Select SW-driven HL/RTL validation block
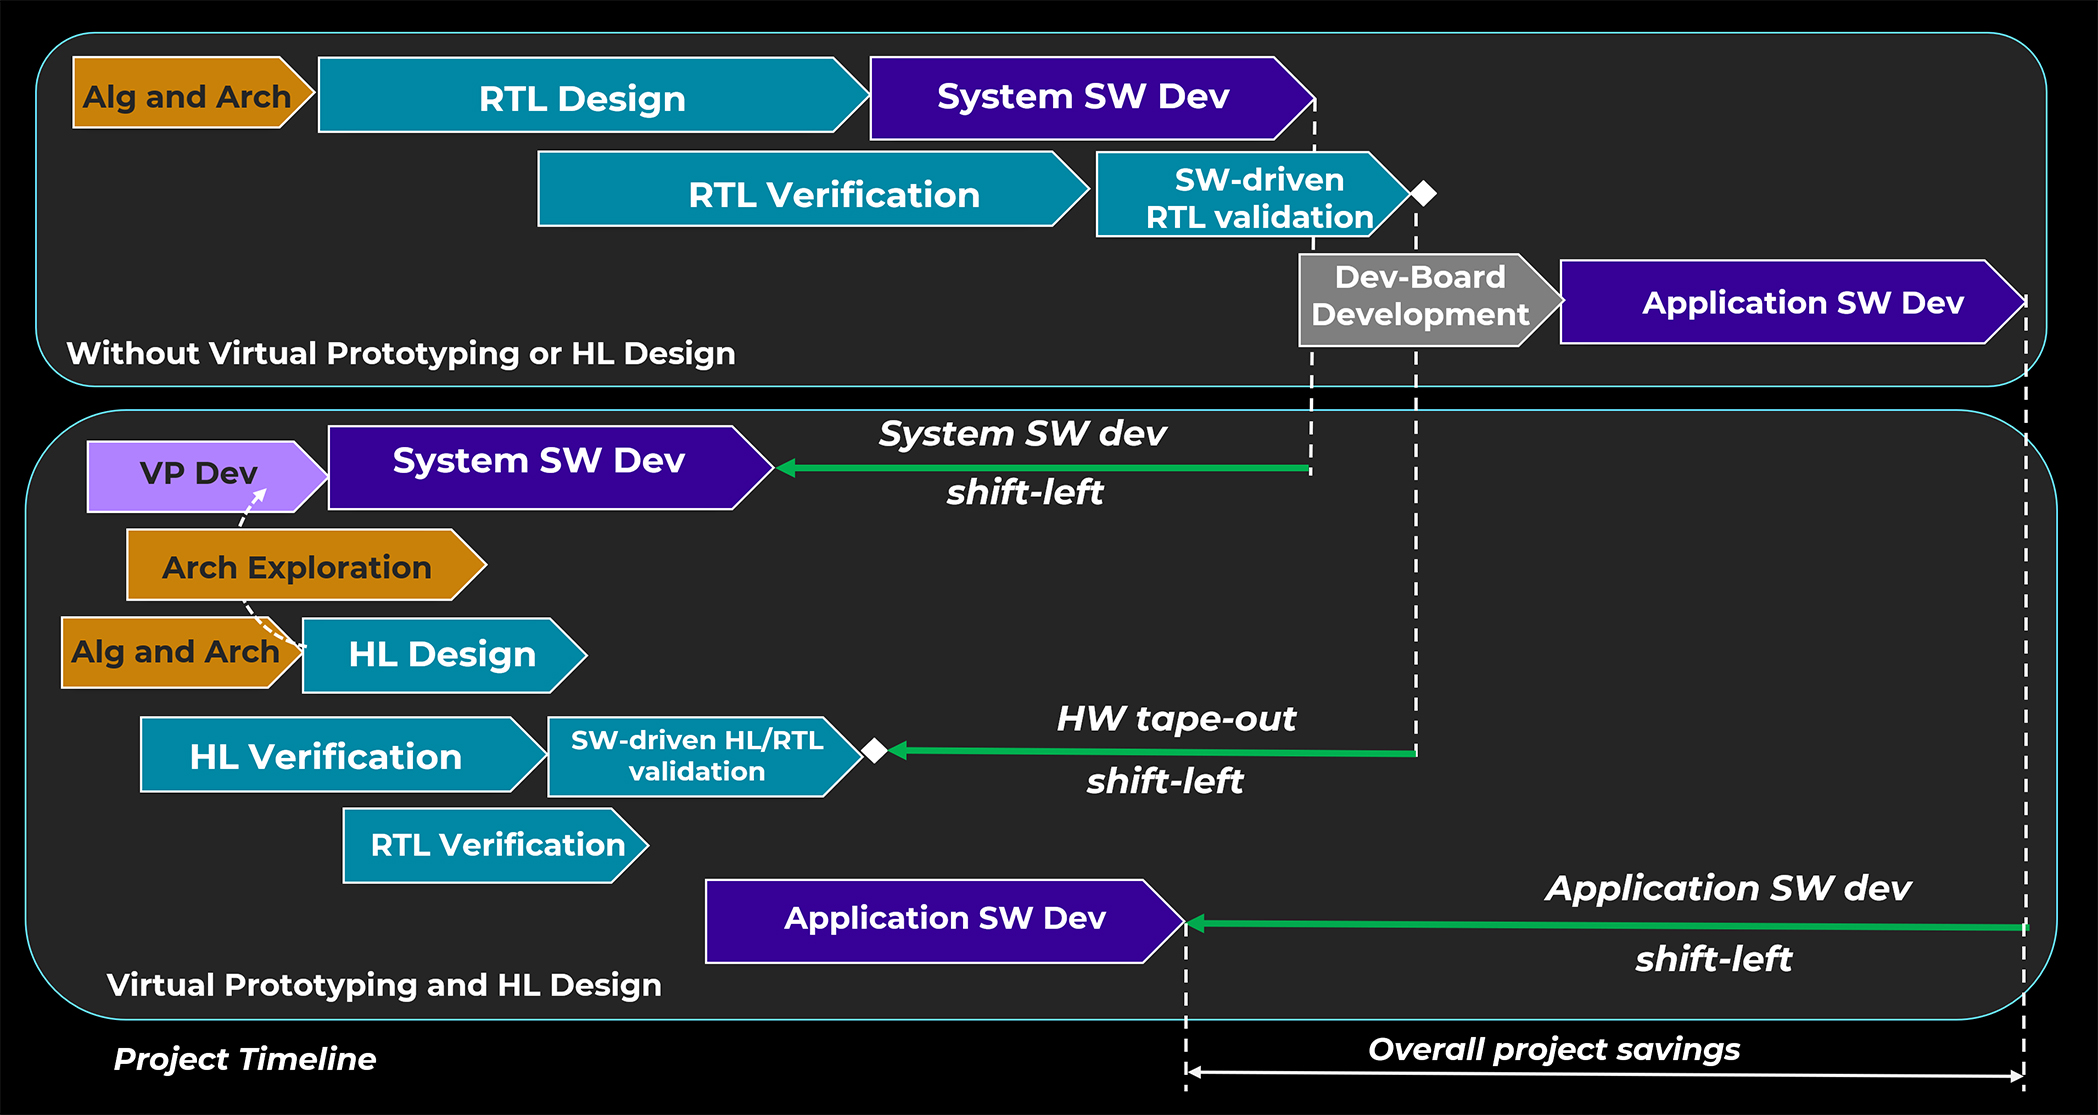The height and width of the screenshot is (1115, 2098). coord(697,756)
